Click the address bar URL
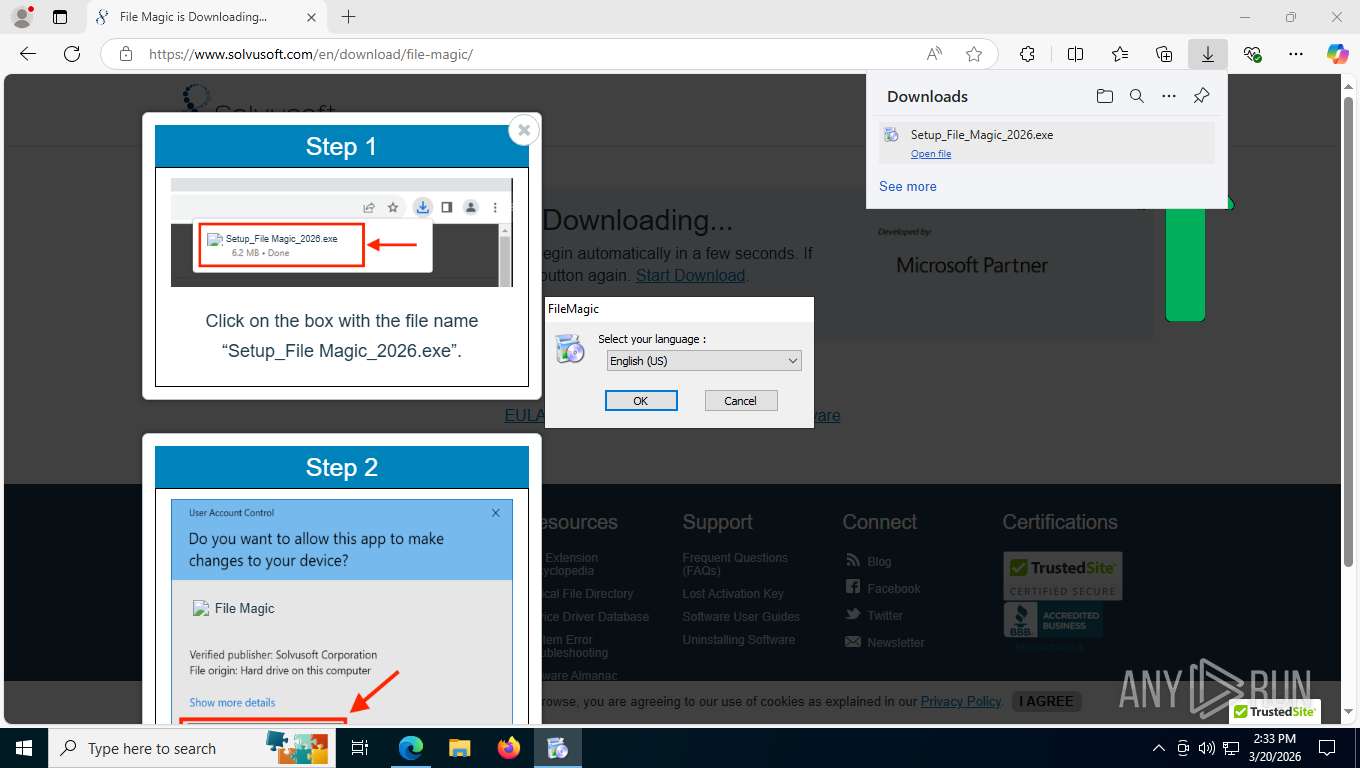Screen dimensions: 1360x768 [311, 54]
